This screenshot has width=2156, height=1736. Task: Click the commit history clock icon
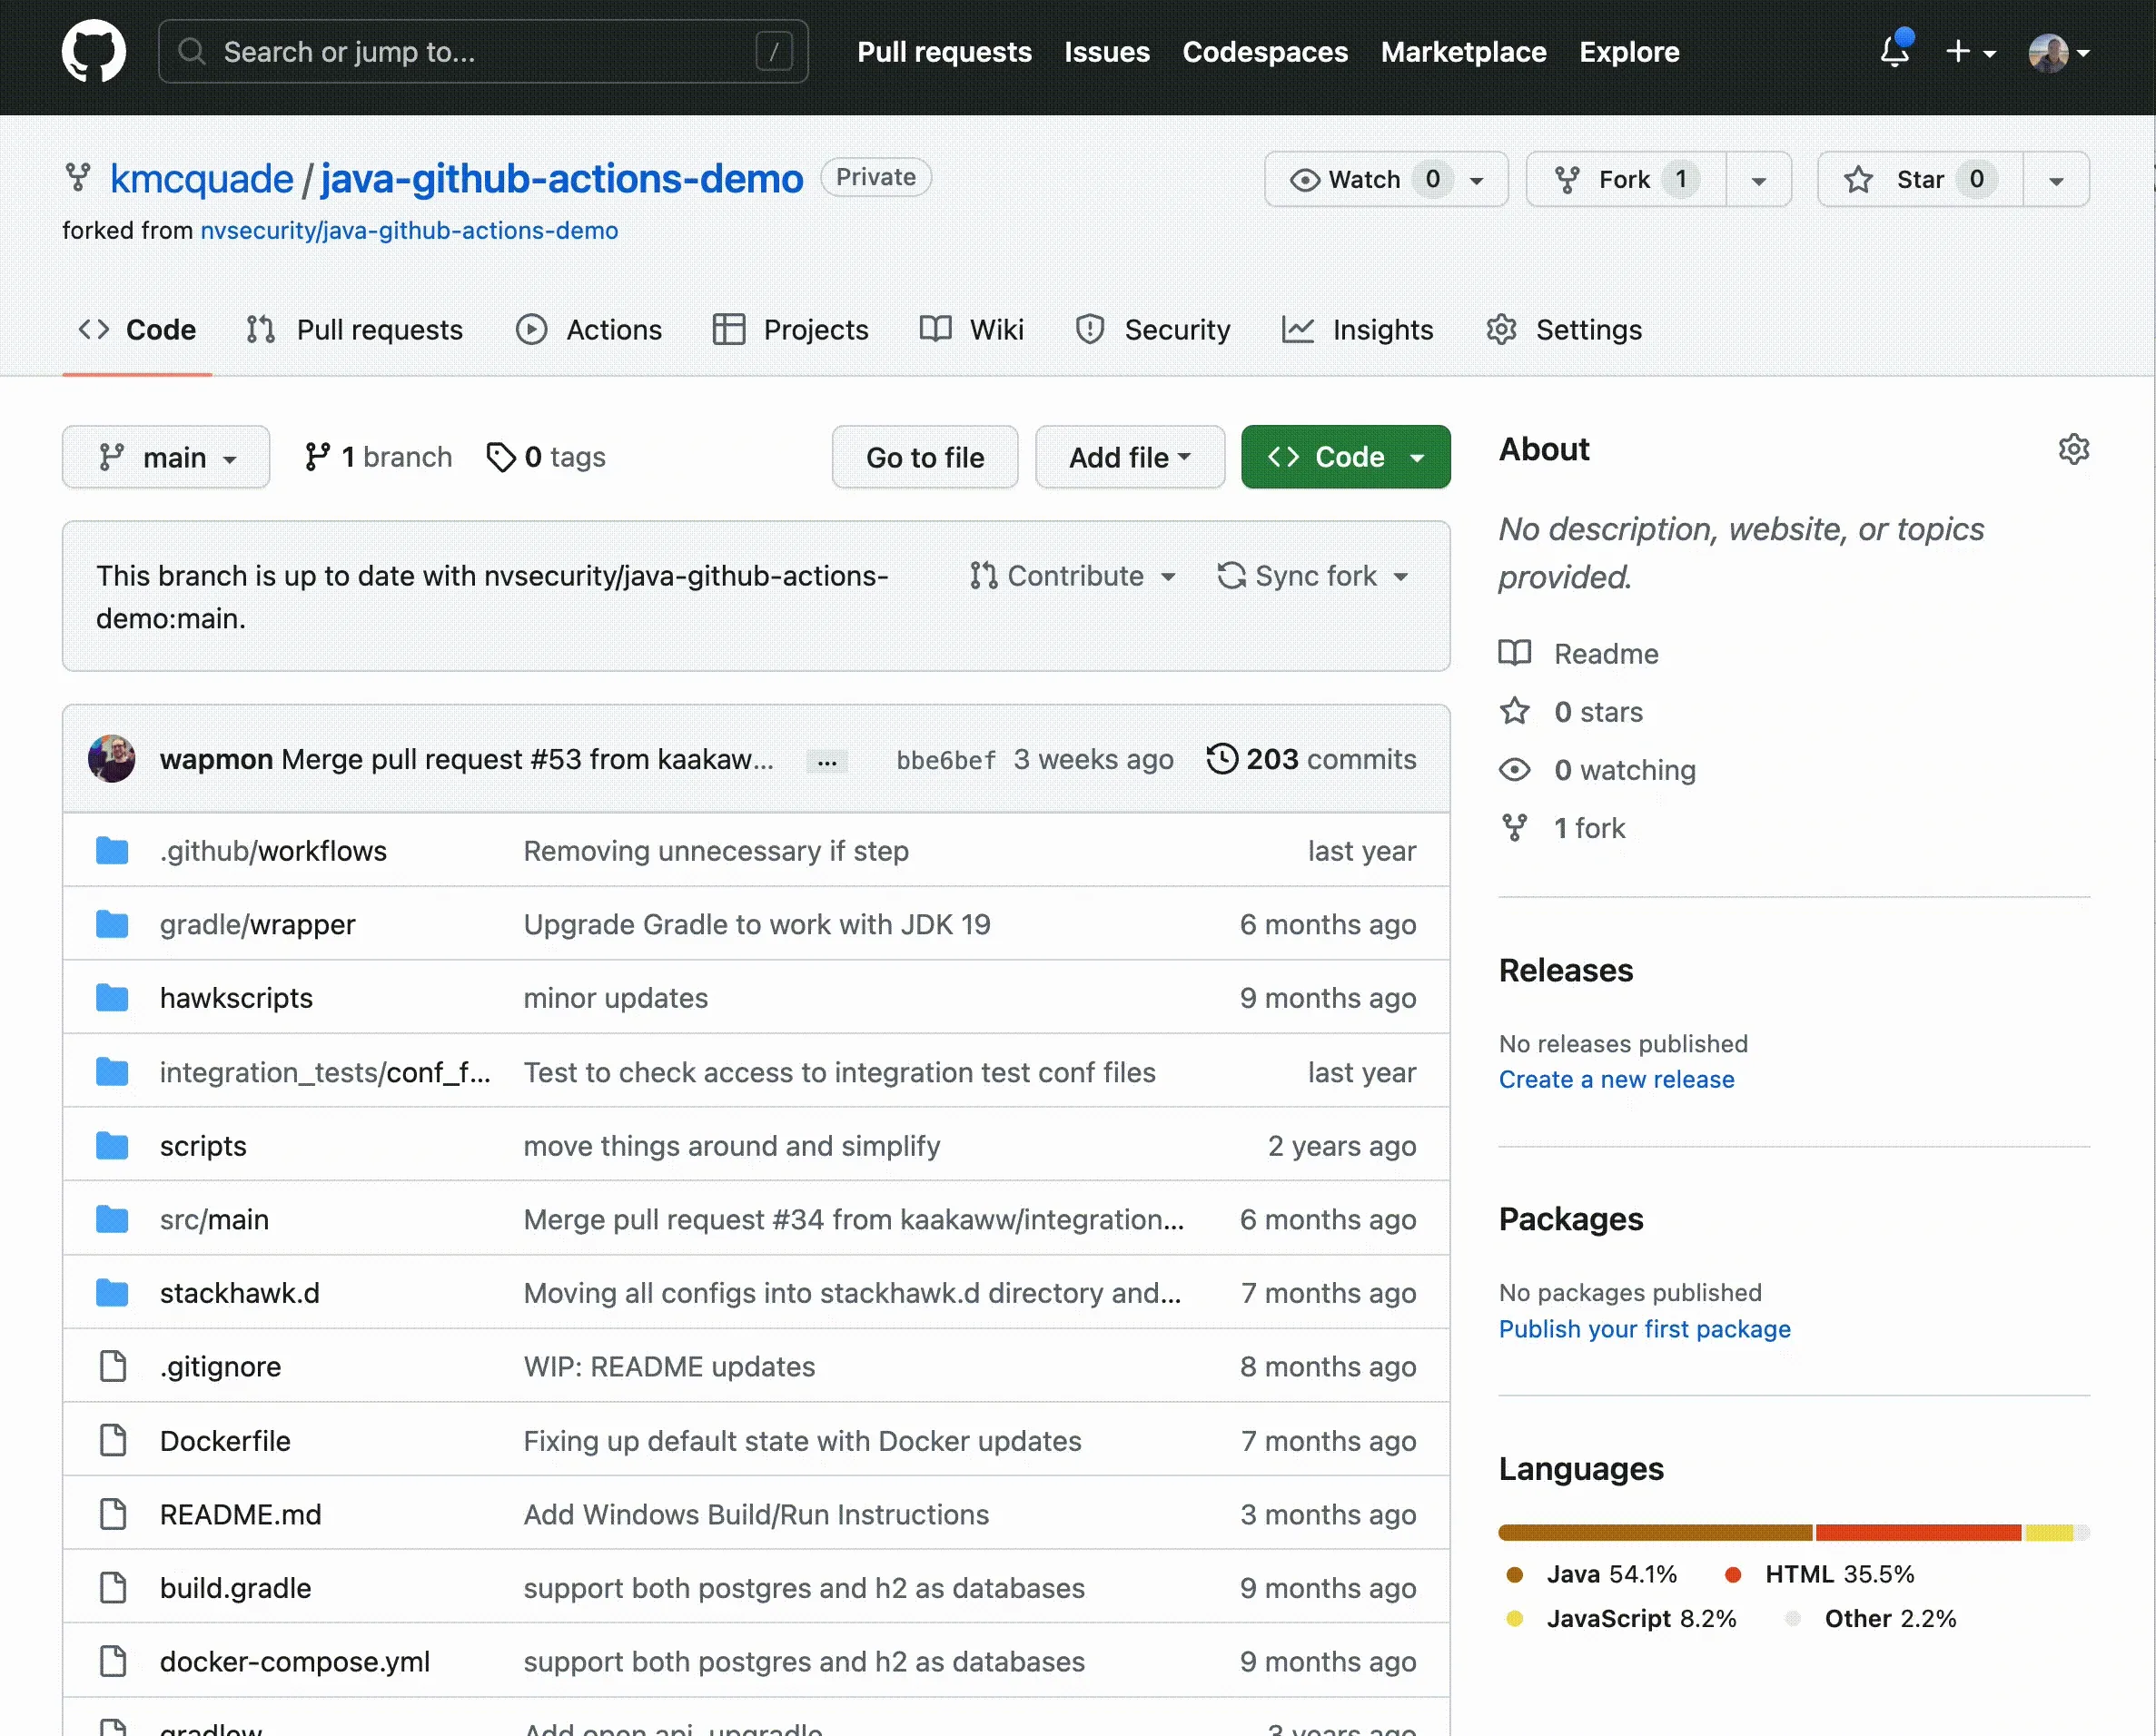(x=1222, y=759)
